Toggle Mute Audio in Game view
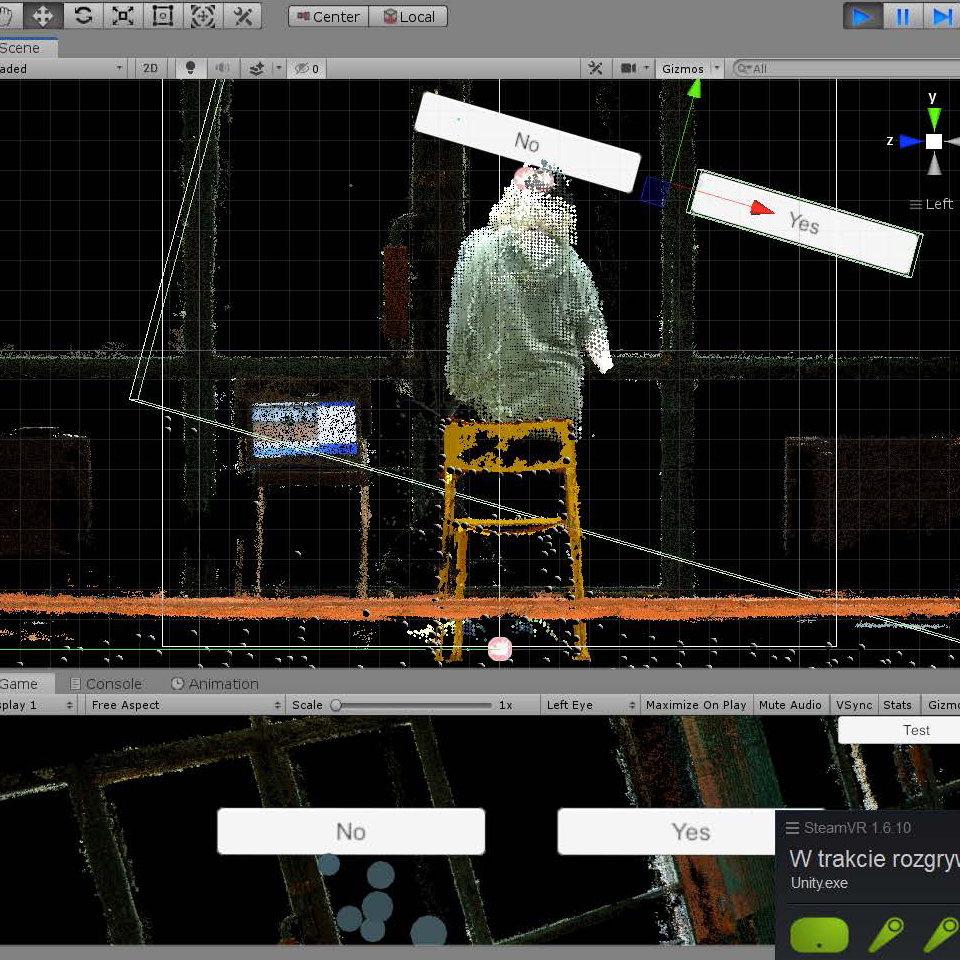The width and height of the screenshot is (960, 960). [x=790, y=705]
